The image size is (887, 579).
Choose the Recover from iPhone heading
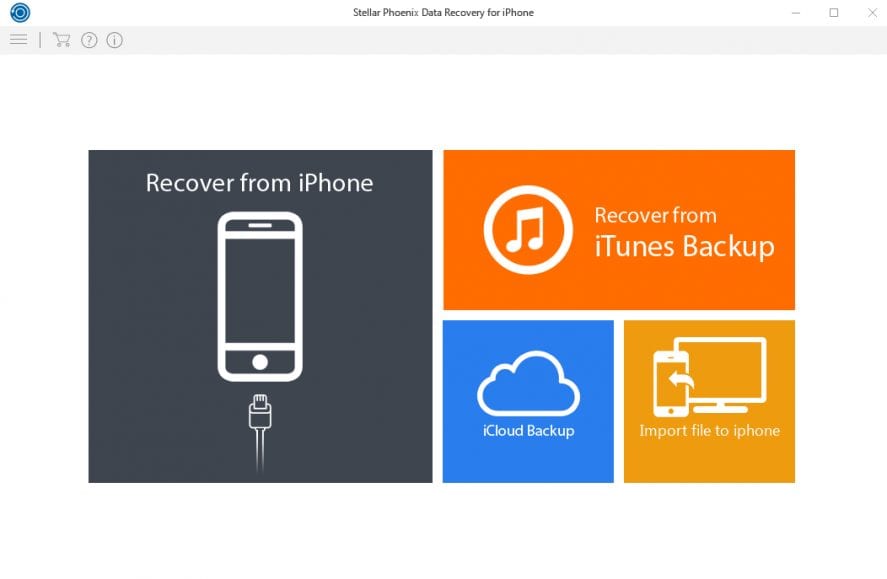[x=259, y=183]
